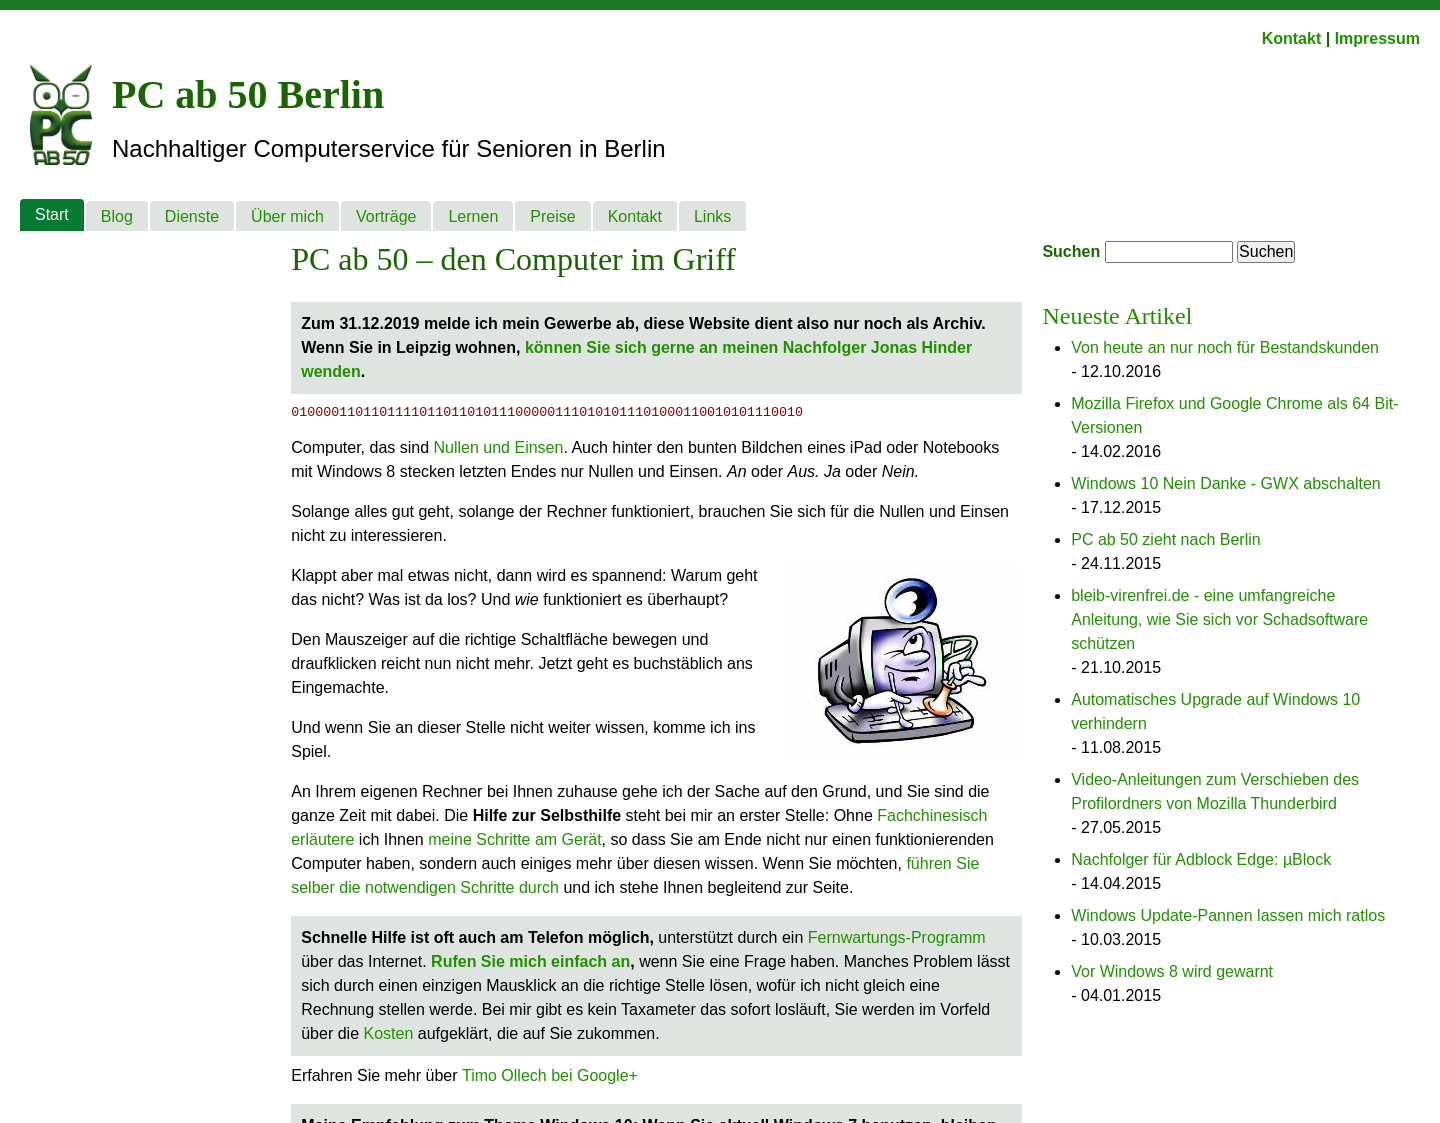Screen dimensions: 1440x1123
Task: Open the Lernen tab
Action: (473, 216)
